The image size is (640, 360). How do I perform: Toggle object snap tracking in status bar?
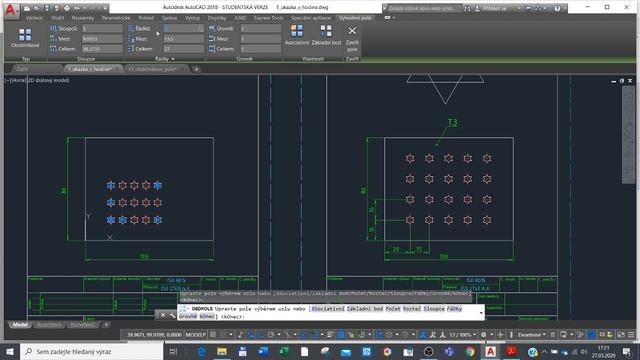[304, 335]
